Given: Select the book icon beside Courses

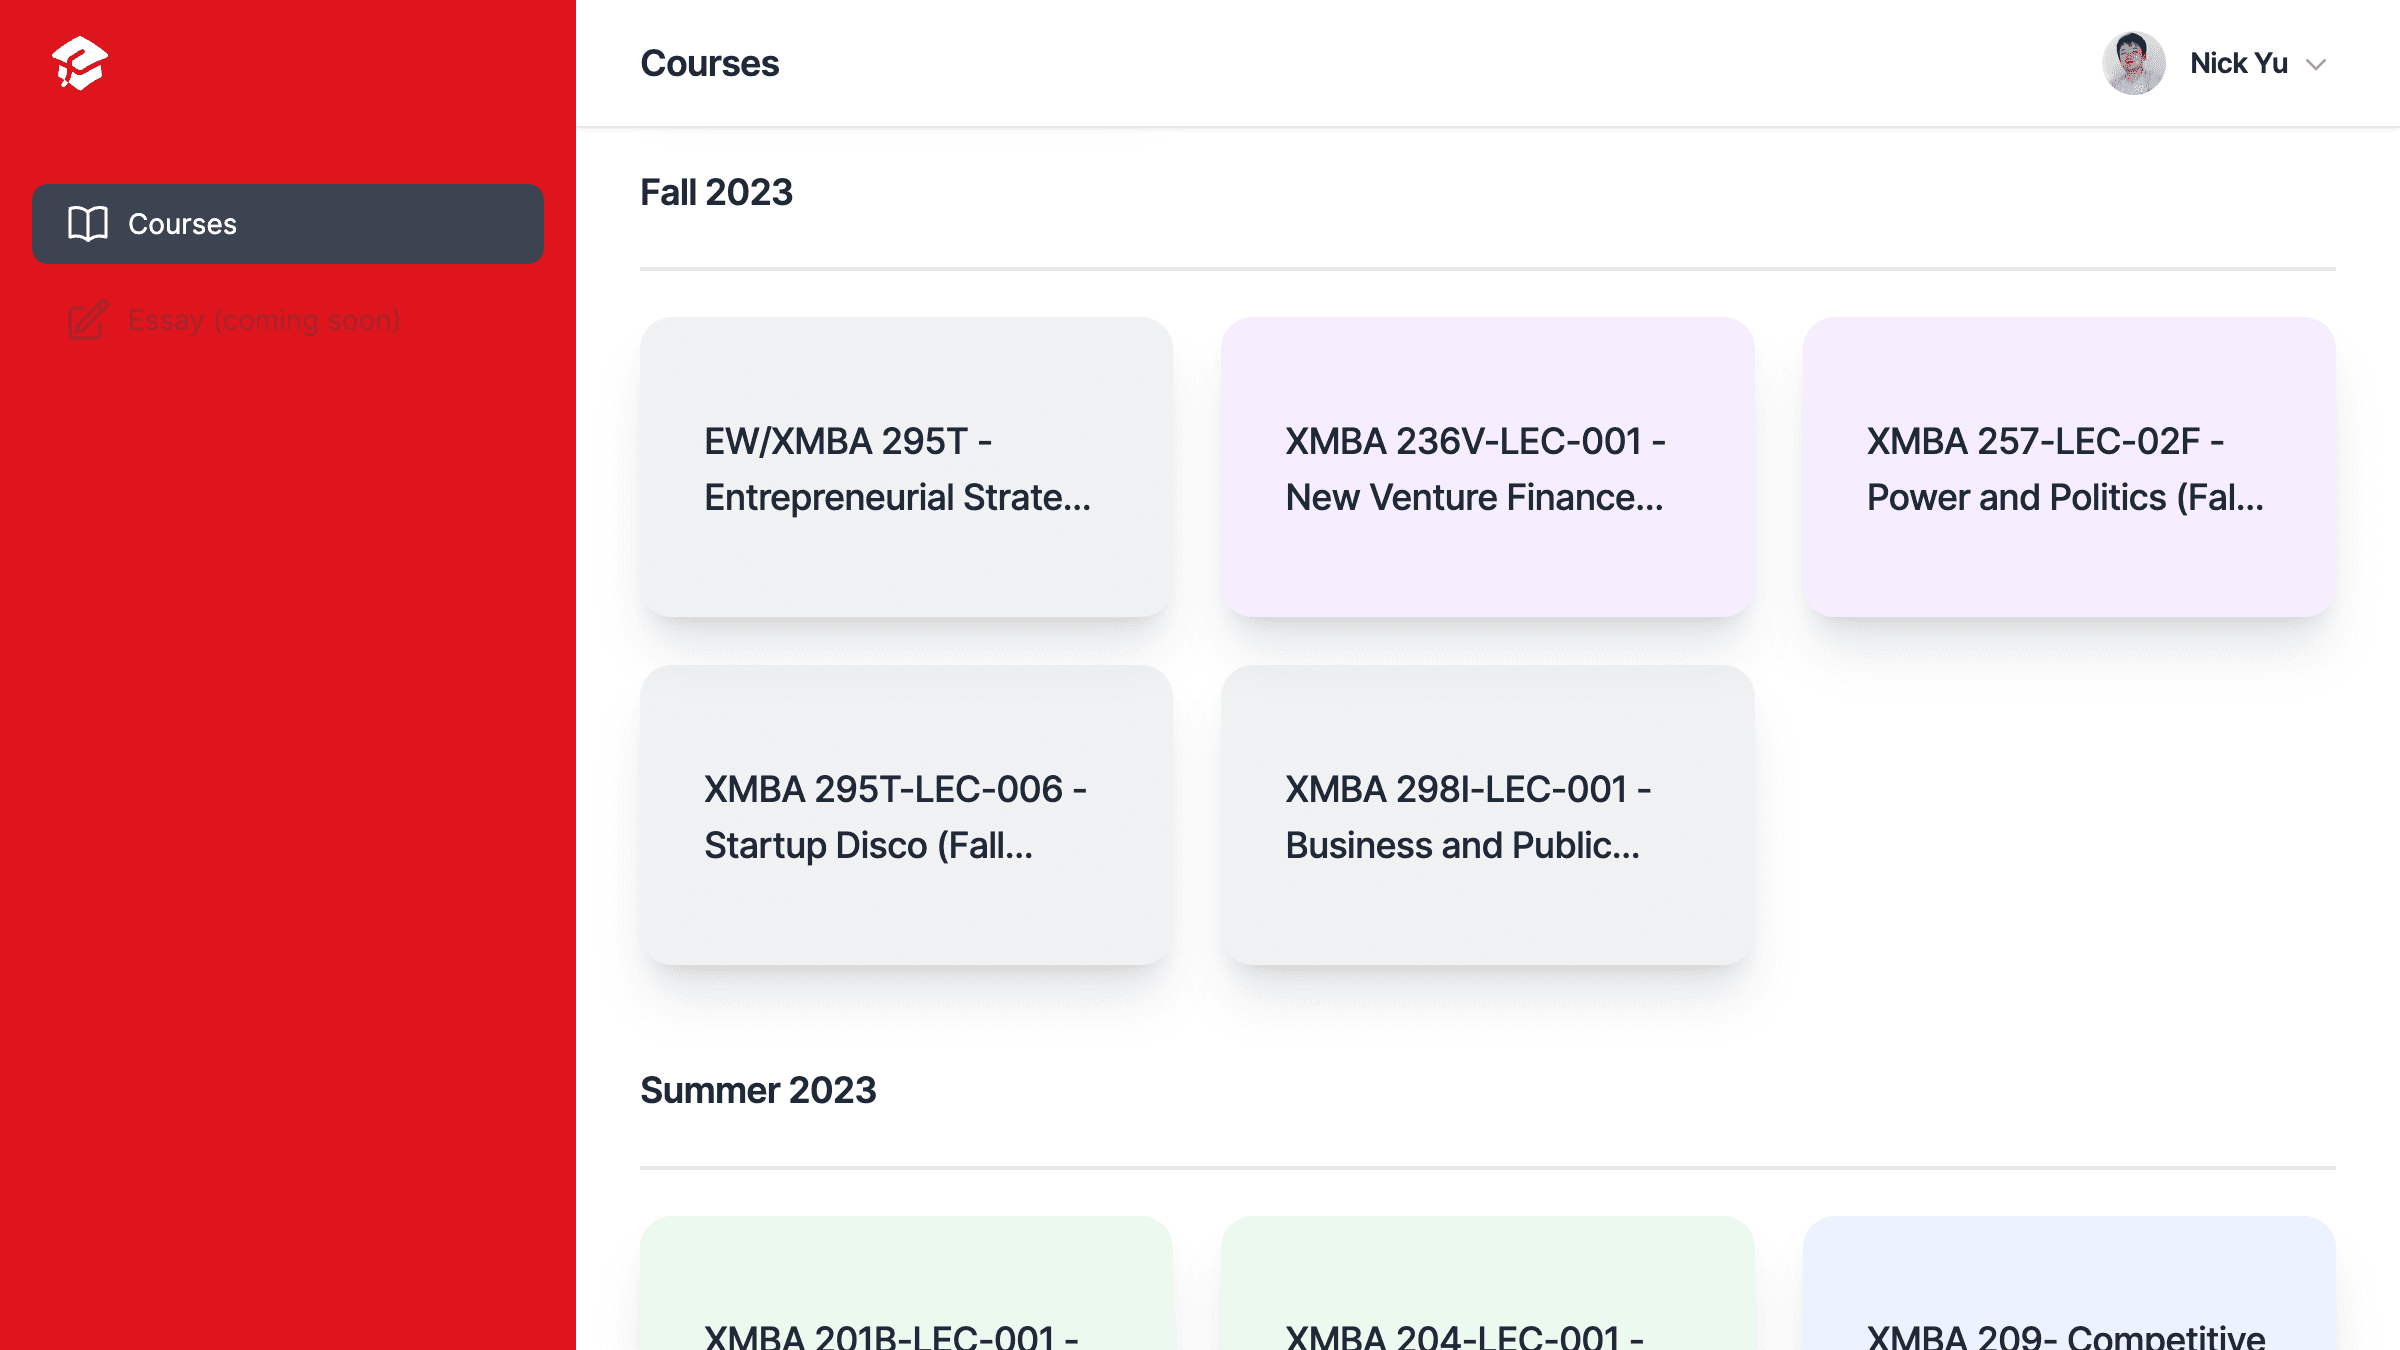Looking at the screenshot, I should pos(88,224).
